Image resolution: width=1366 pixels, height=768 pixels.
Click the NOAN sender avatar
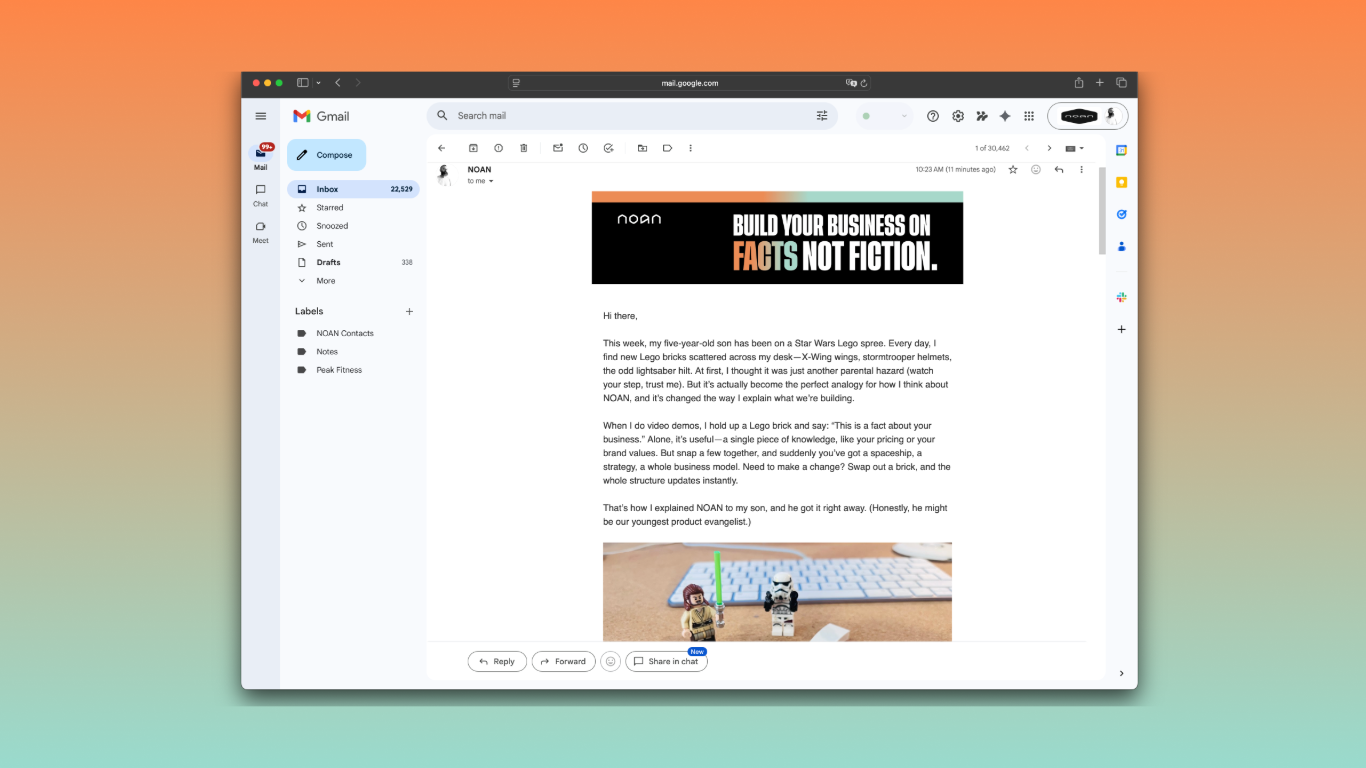coord(445,175)
